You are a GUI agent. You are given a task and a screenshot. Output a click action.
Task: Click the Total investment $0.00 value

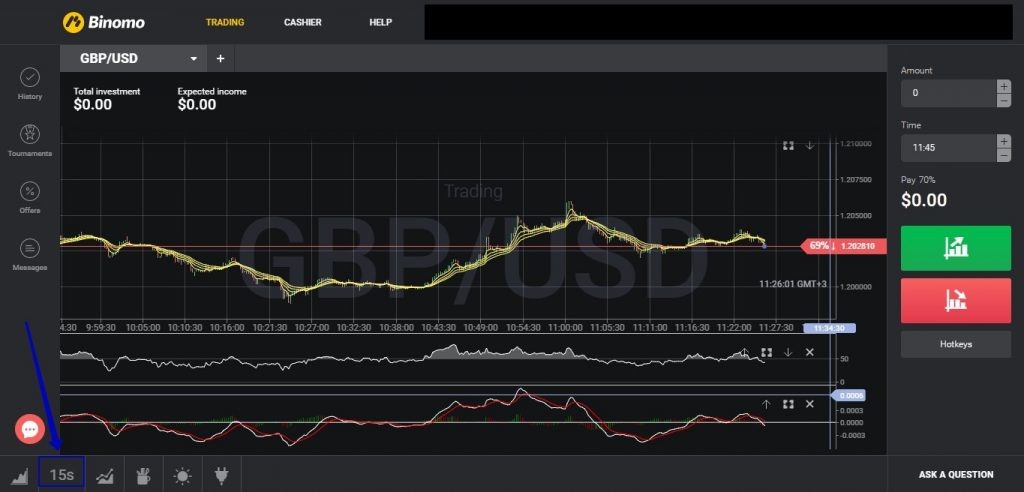[93, 105]
